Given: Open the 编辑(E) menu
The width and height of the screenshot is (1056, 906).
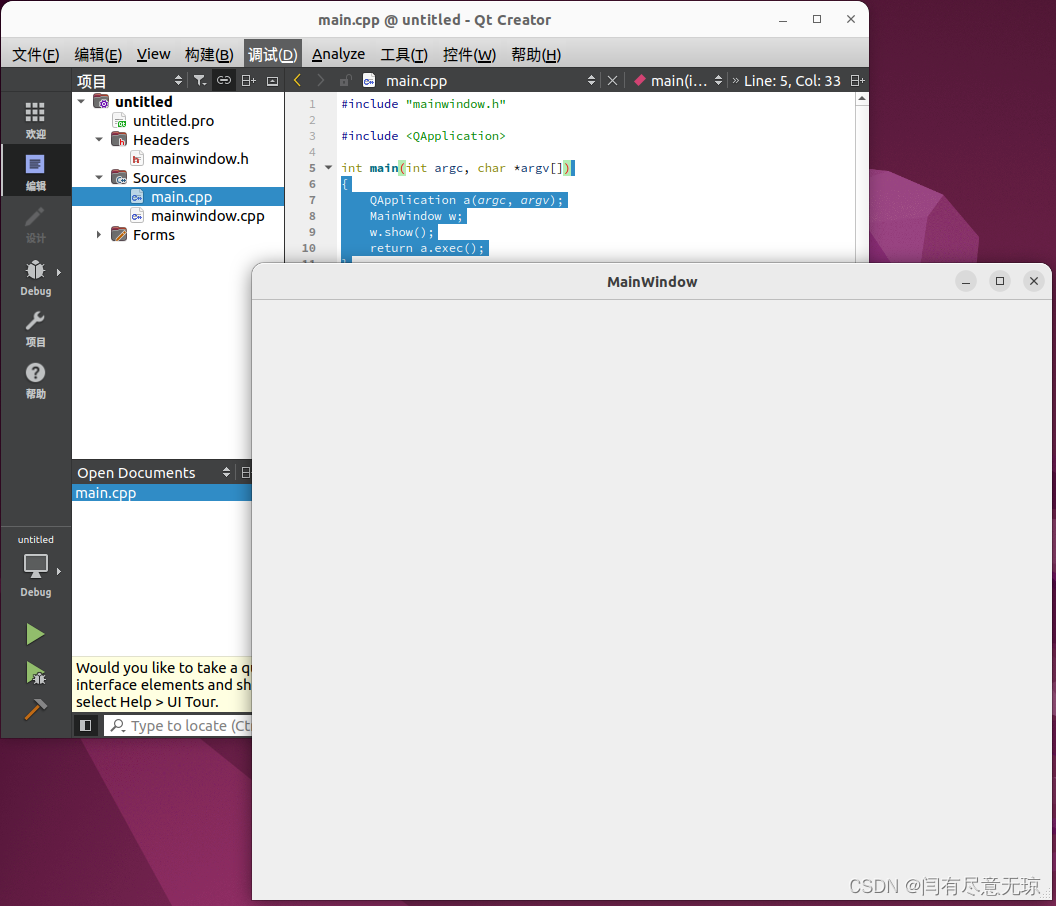Looking at the screenshot, I should 98,55.
